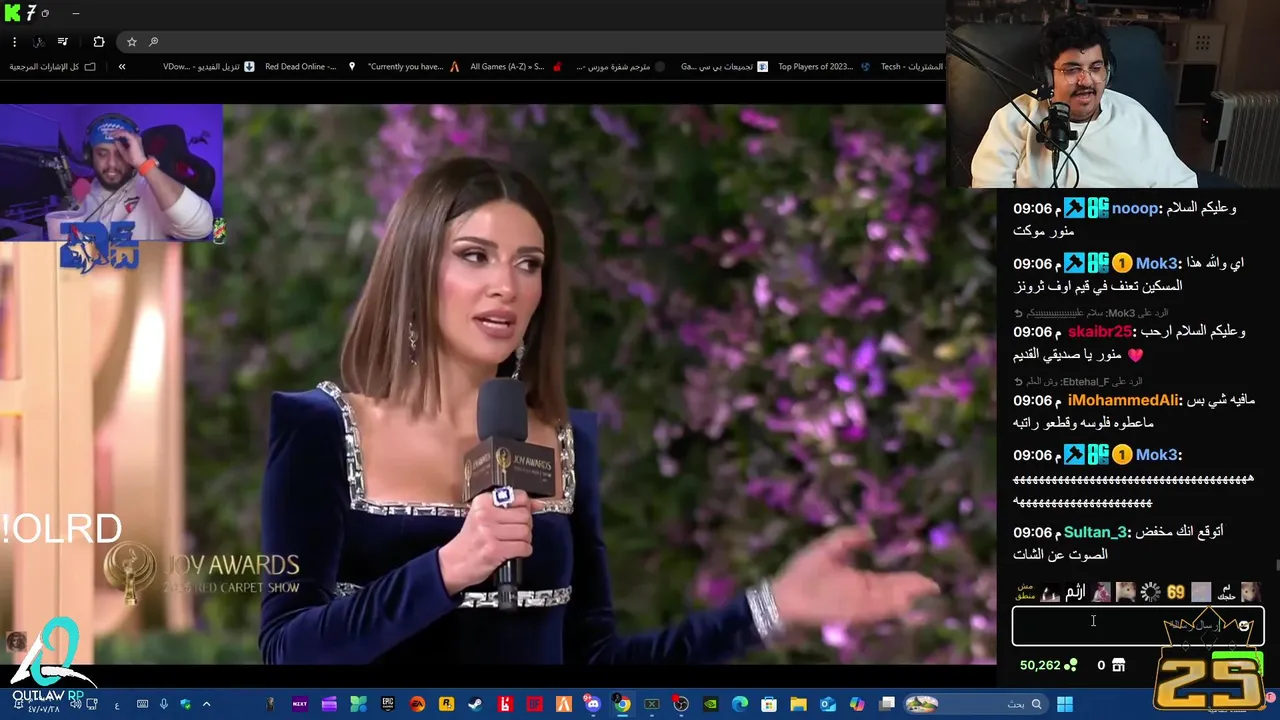Click username nooop in chat
Image resolution: width=1280 pixels, height=720 pixels.
(x=1134, y=208)
